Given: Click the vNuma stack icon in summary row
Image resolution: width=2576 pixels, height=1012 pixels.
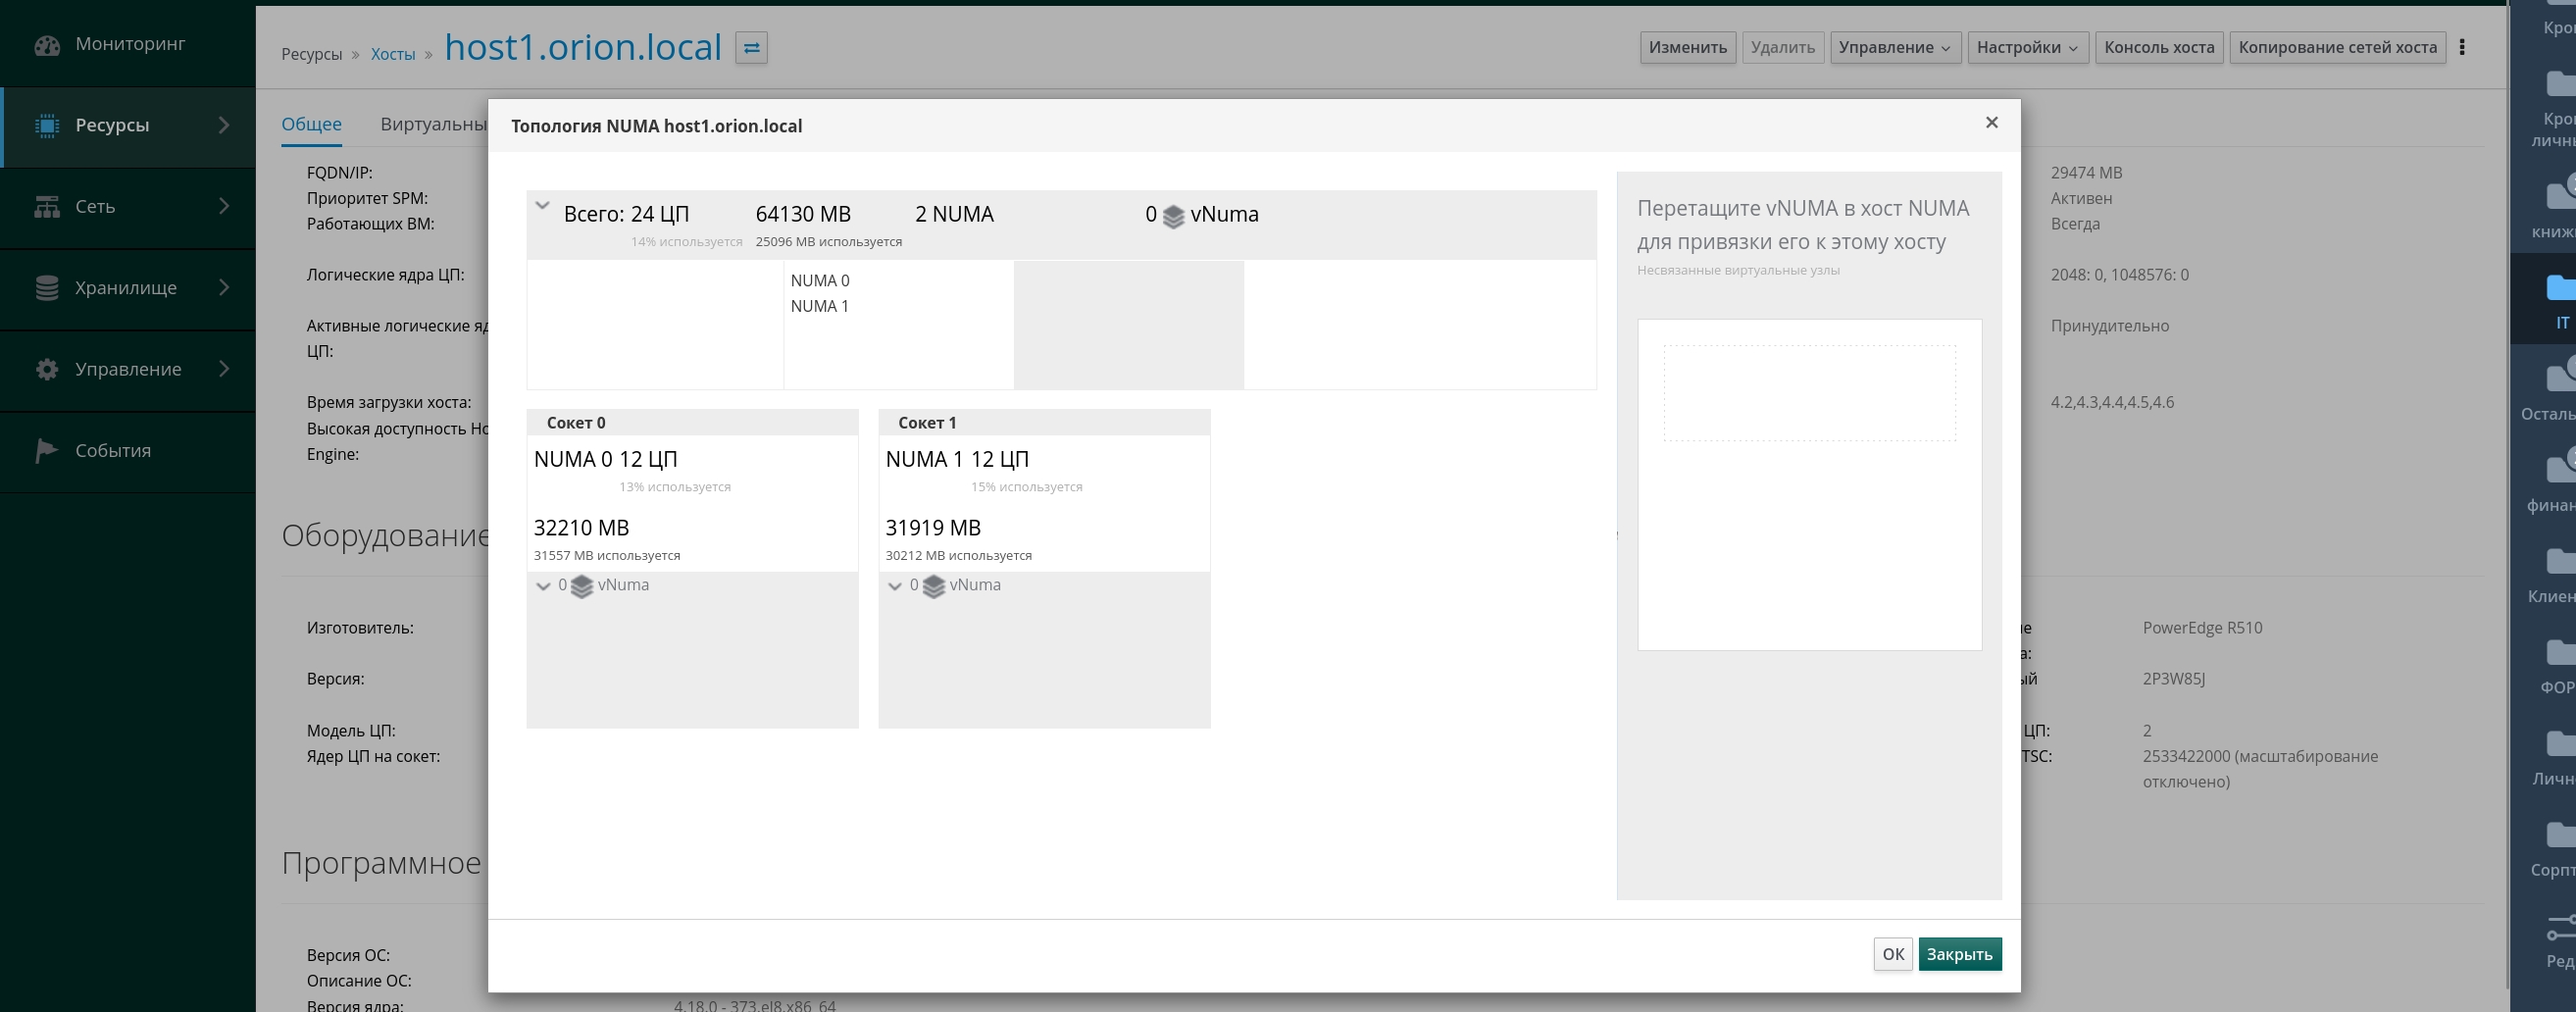Looking at the screenshot, I should (x=1173, y=216).
